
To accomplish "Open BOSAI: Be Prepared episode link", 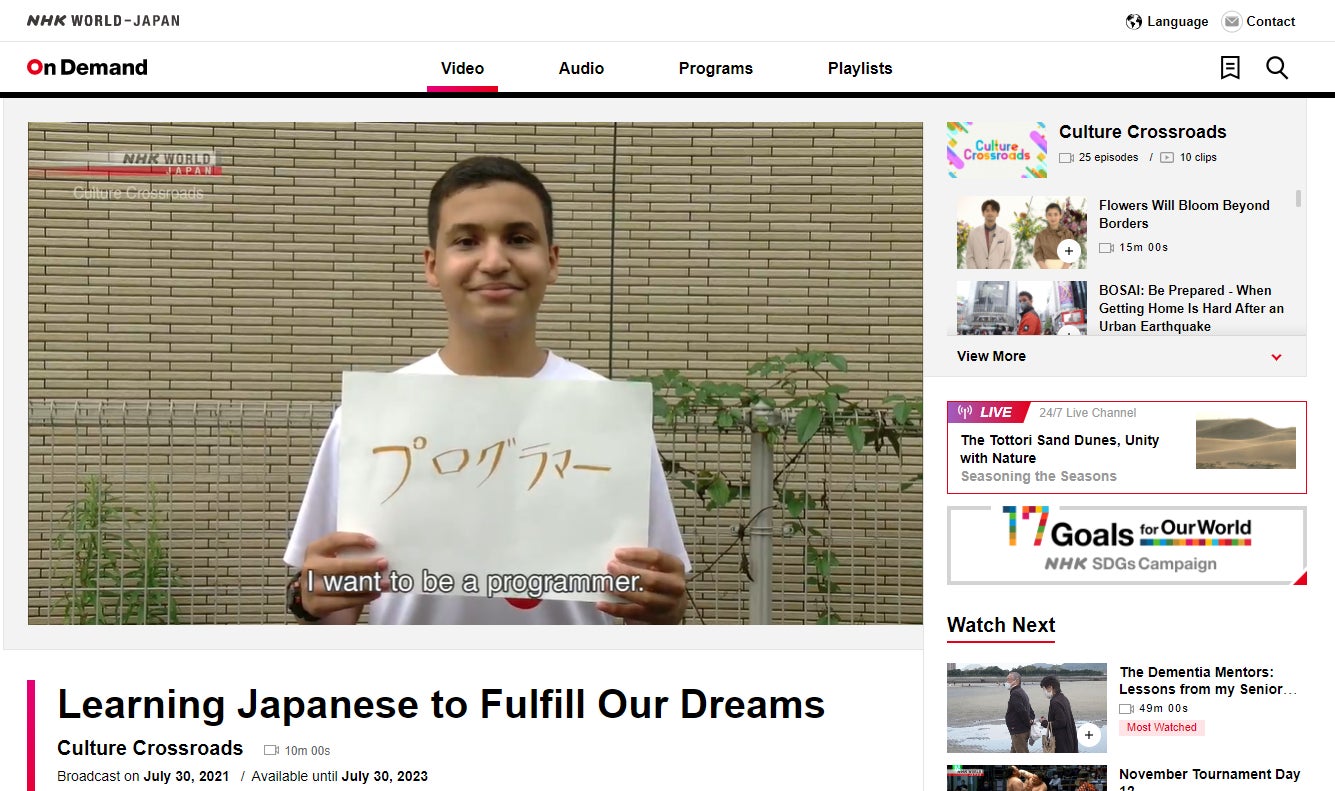I will click(x=1191, y=308).
